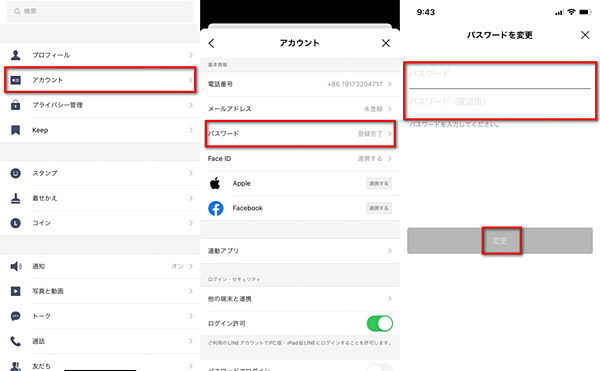Image resolution: width=600 pixels, height=371 pixels.
Task: Click the profile person icon
Action: (16, 55)
